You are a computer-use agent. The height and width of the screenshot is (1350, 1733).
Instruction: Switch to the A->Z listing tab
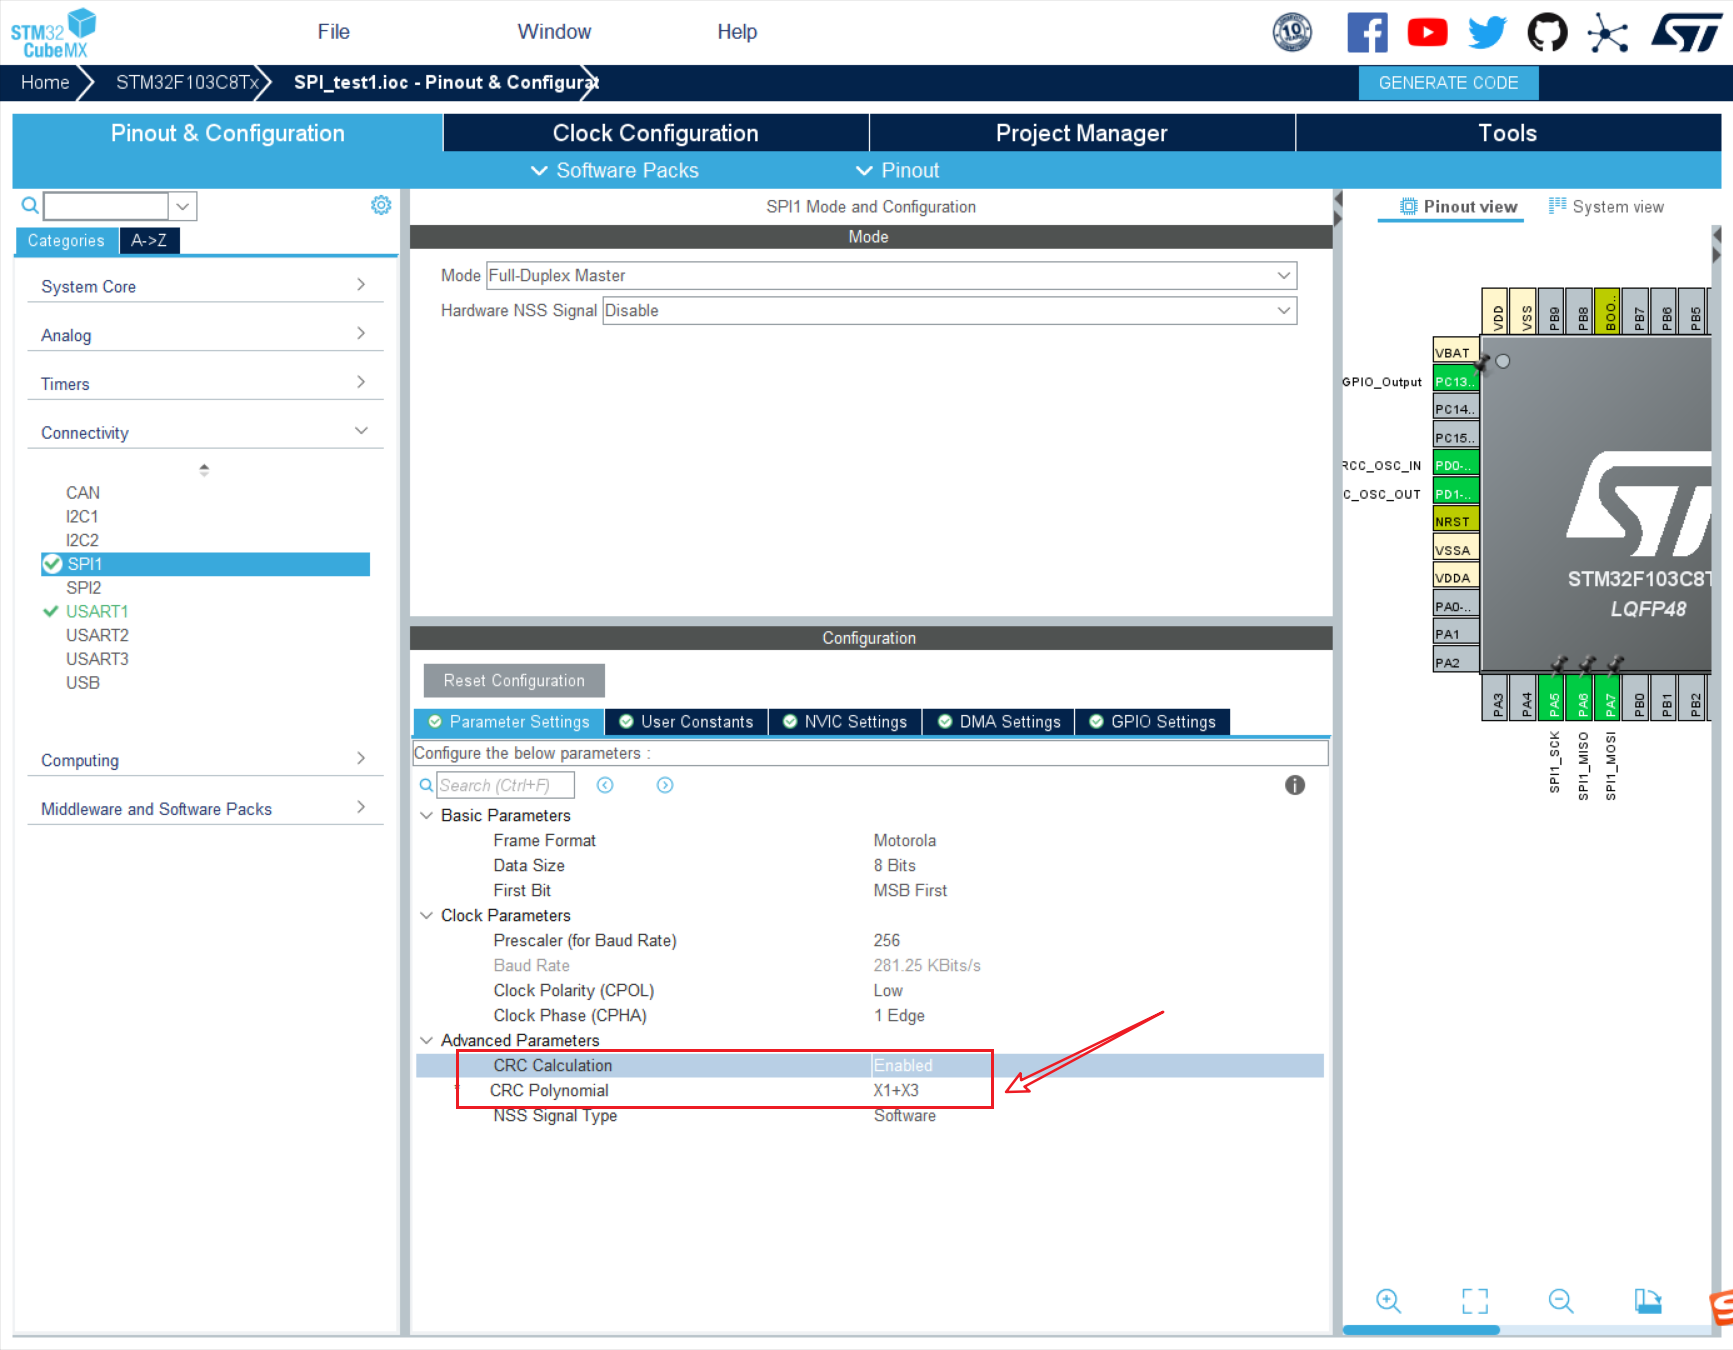[x=149, y=240]
